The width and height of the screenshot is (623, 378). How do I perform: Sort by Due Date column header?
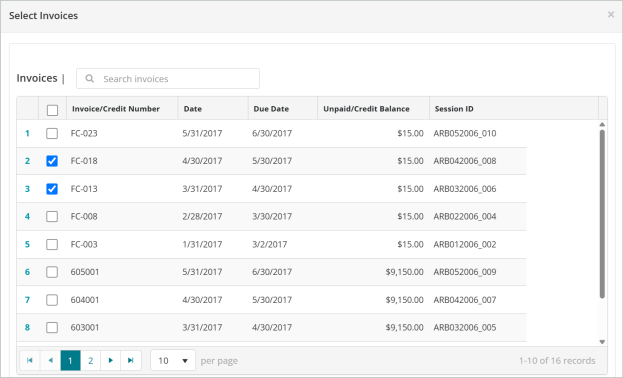(x=271, y=109)
